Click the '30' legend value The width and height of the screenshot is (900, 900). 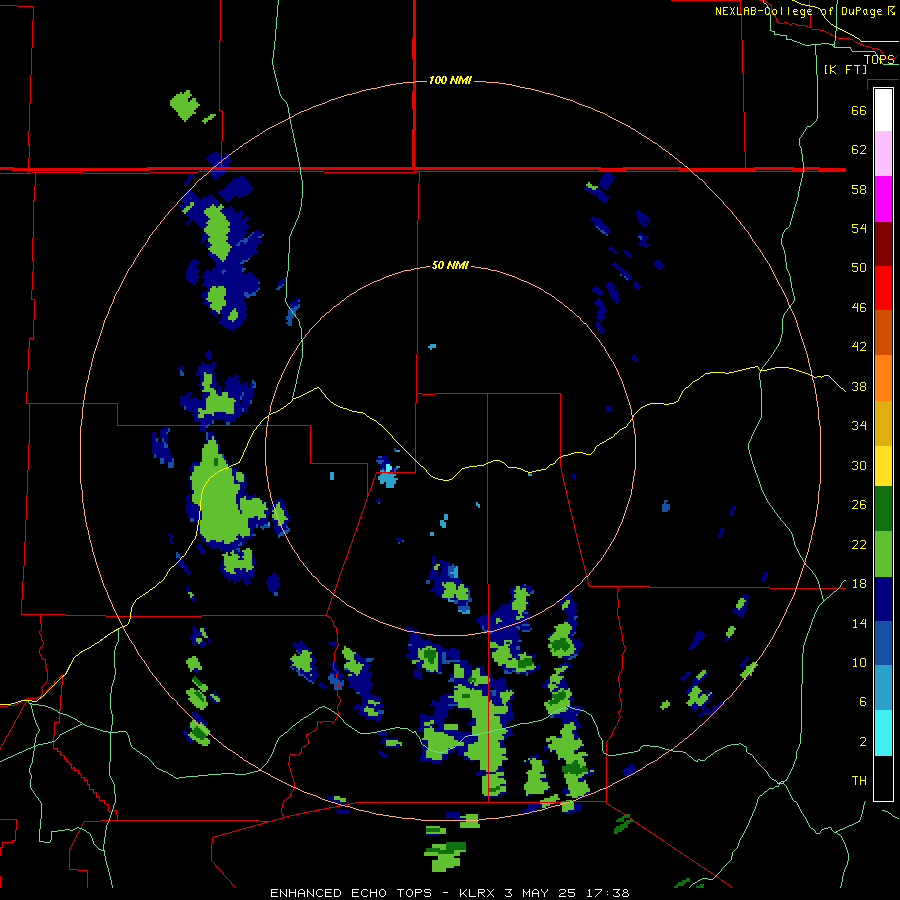(859, 465)
